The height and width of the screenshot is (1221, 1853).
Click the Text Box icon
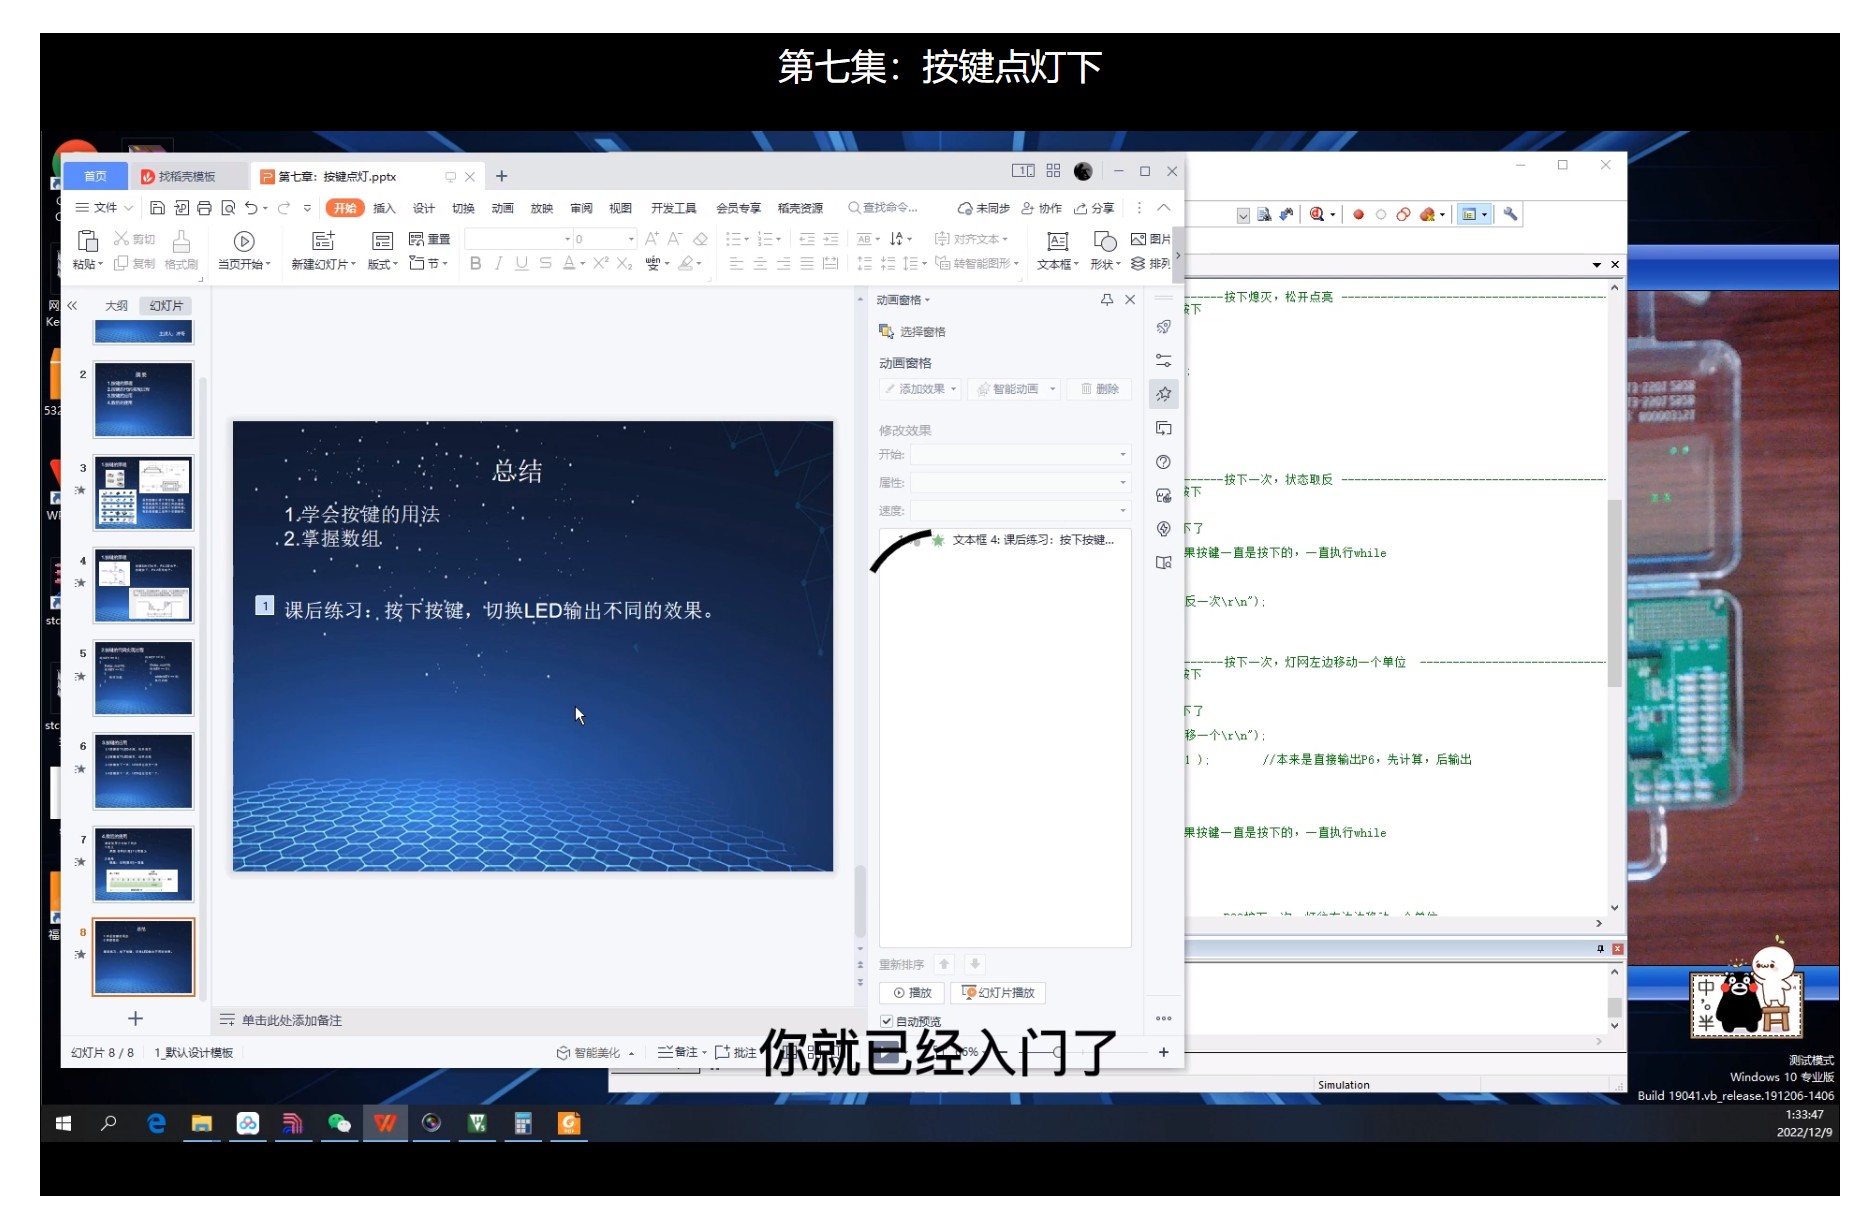click(x=1057, y=241)
